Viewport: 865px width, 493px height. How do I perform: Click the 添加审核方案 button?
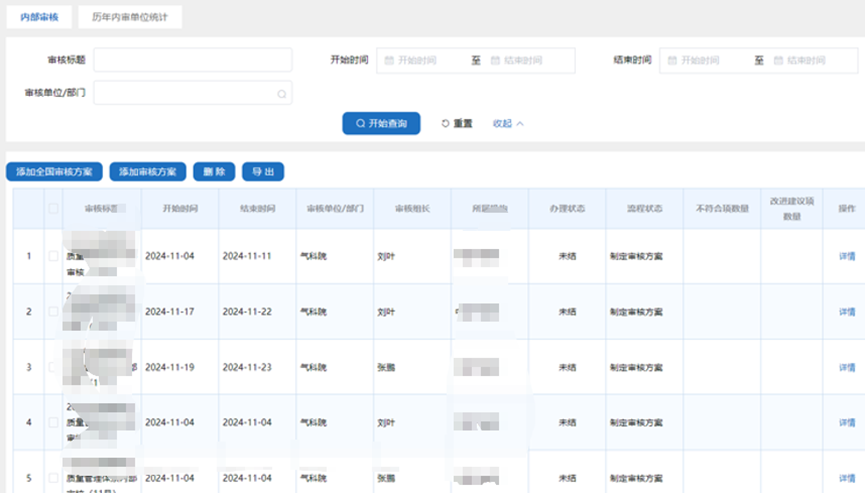(147, 172)
